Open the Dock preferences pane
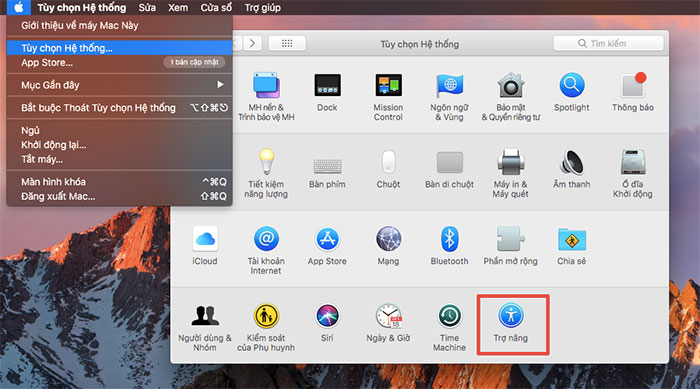Screen dimensions: 700x389 (x=327, y=92)
